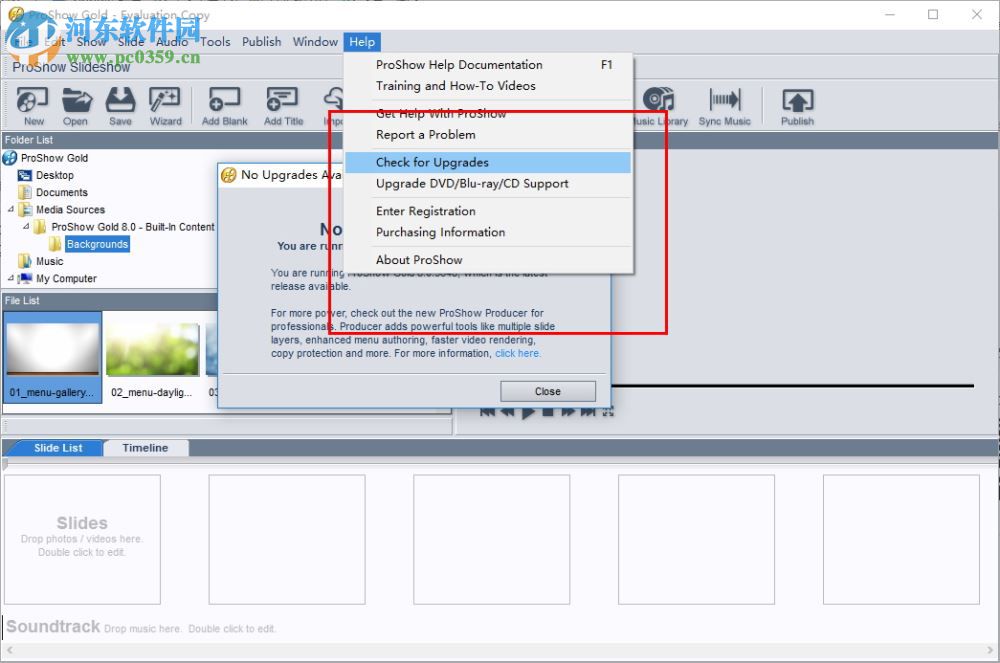This screenshot has width=1000, height=663.
Task: Follow the 'click here' link in dialog
Action: tap(517, 353)
